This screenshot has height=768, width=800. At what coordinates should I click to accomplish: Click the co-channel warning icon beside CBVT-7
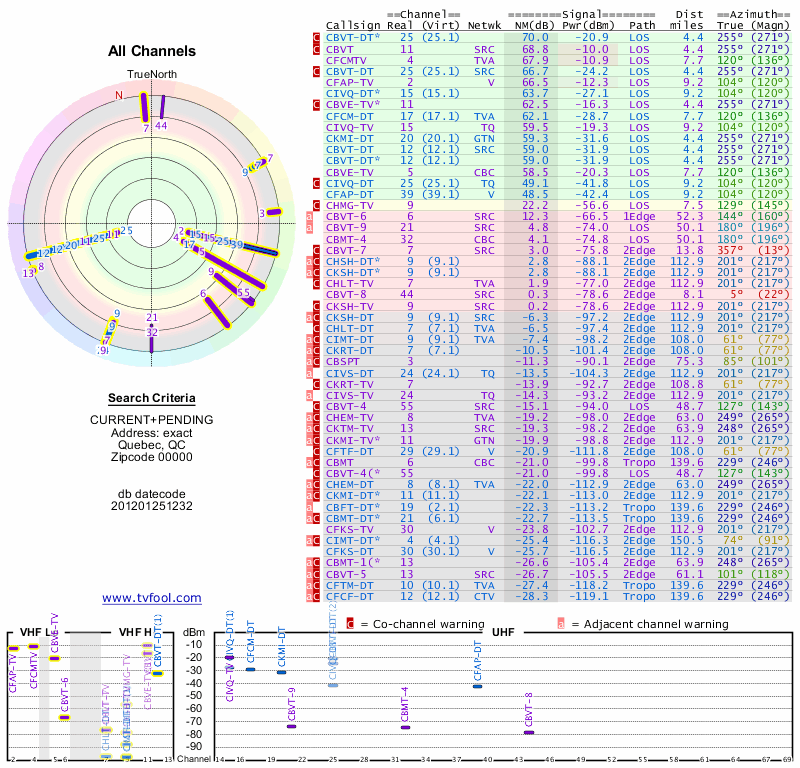(316, 250)
